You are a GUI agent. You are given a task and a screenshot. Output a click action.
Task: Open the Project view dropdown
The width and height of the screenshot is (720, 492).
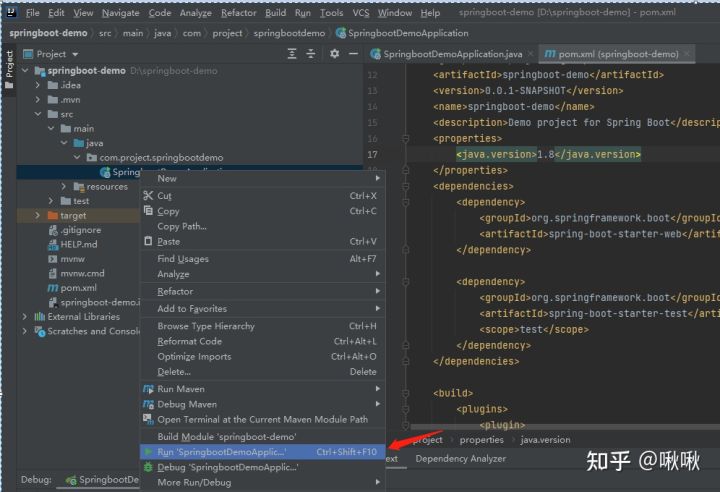click(75, 54)
